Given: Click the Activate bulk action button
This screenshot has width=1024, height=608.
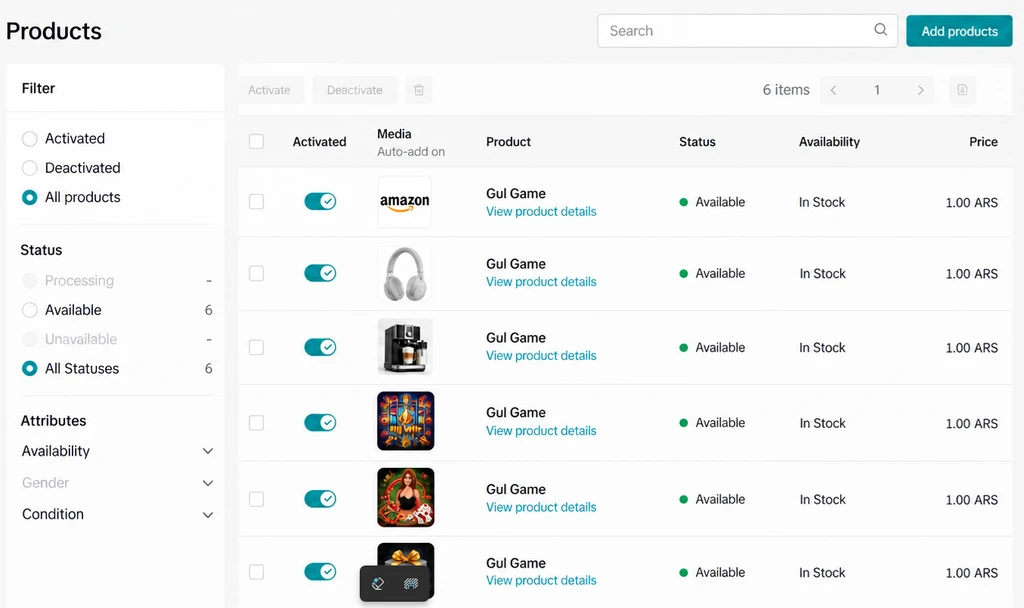Looking at the screenshot, I should (269, 90).
